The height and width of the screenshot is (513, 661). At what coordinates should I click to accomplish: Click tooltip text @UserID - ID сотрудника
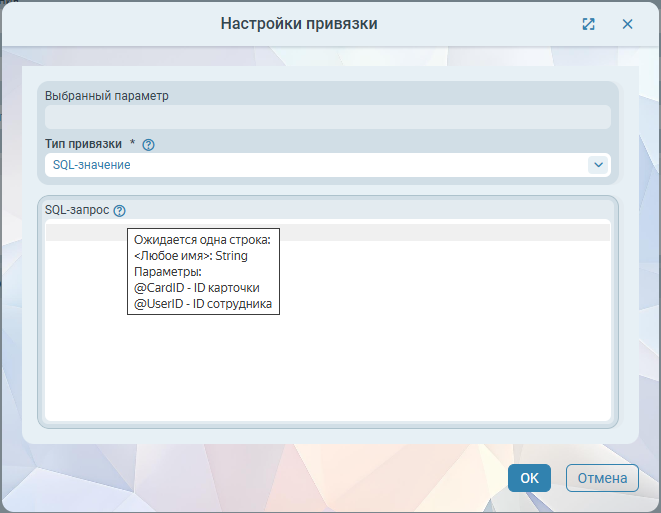(x=202, y=304)
